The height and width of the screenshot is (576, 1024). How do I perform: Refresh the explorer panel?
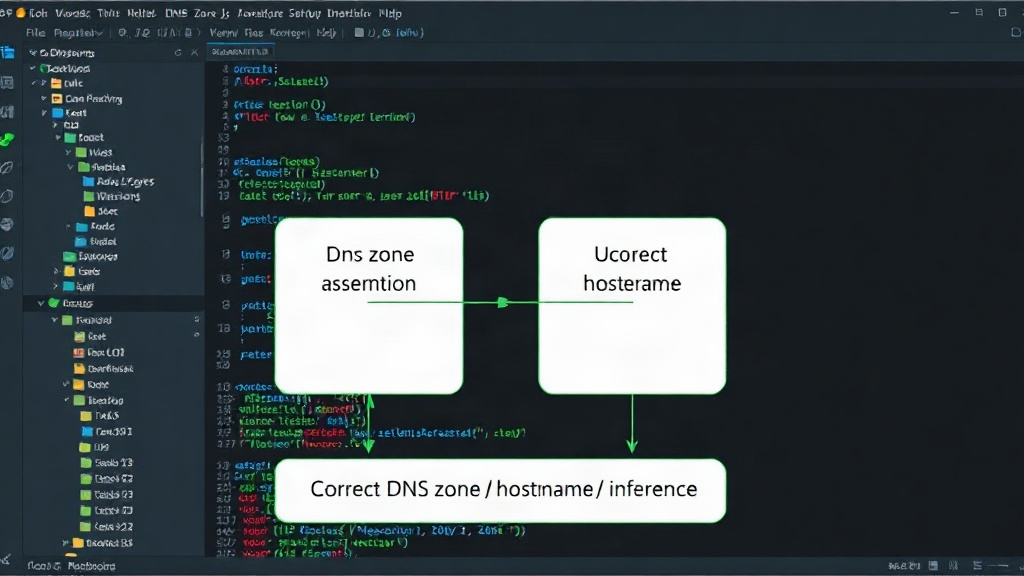(178, 52)
